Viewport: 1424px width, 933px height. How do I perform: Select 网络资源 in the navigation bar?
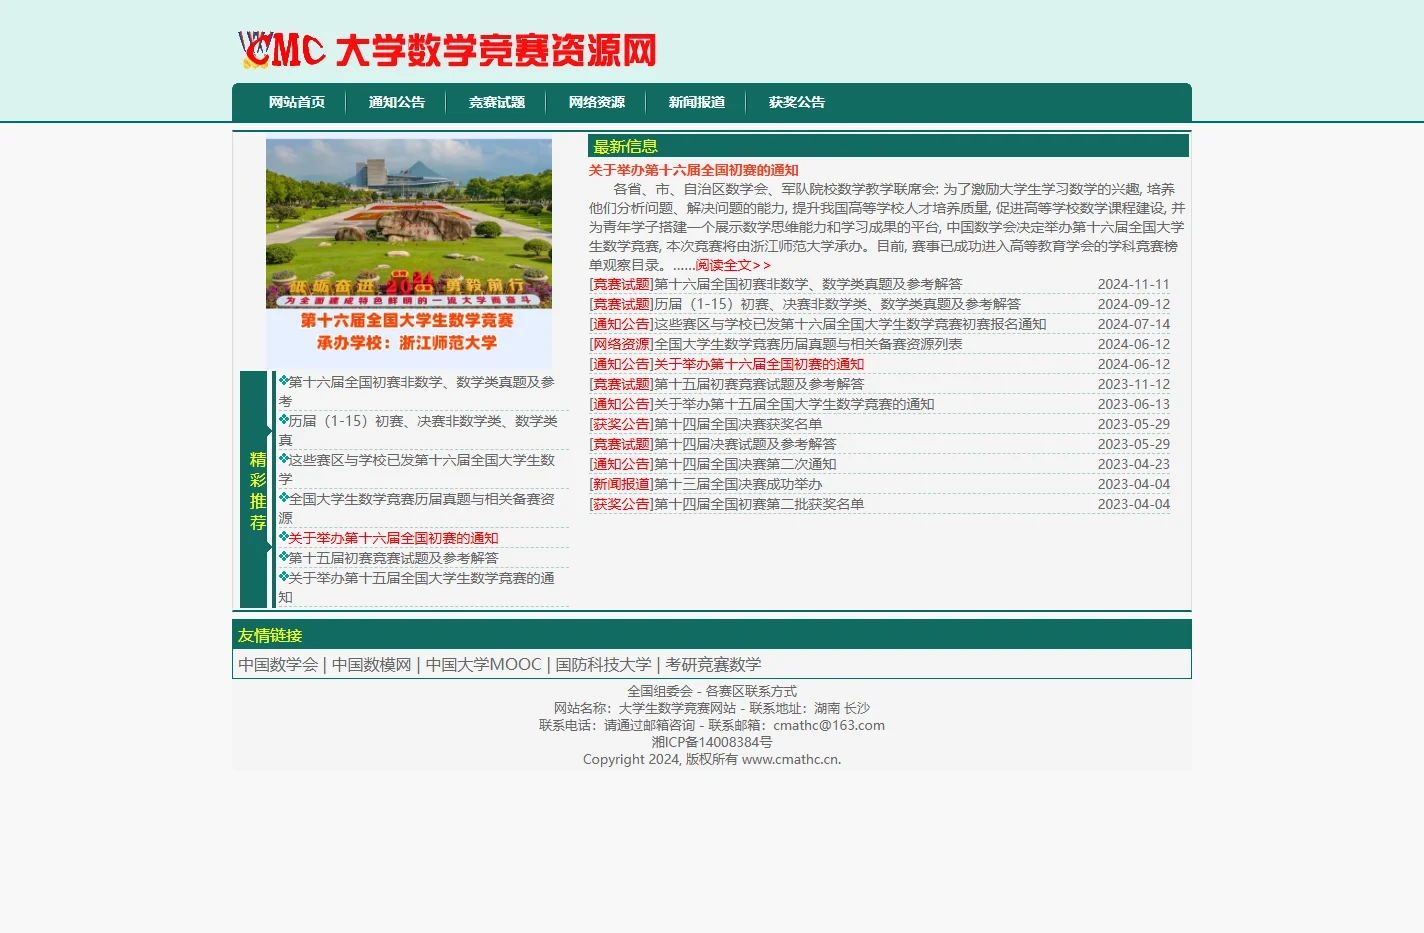[x=597, y=102]
